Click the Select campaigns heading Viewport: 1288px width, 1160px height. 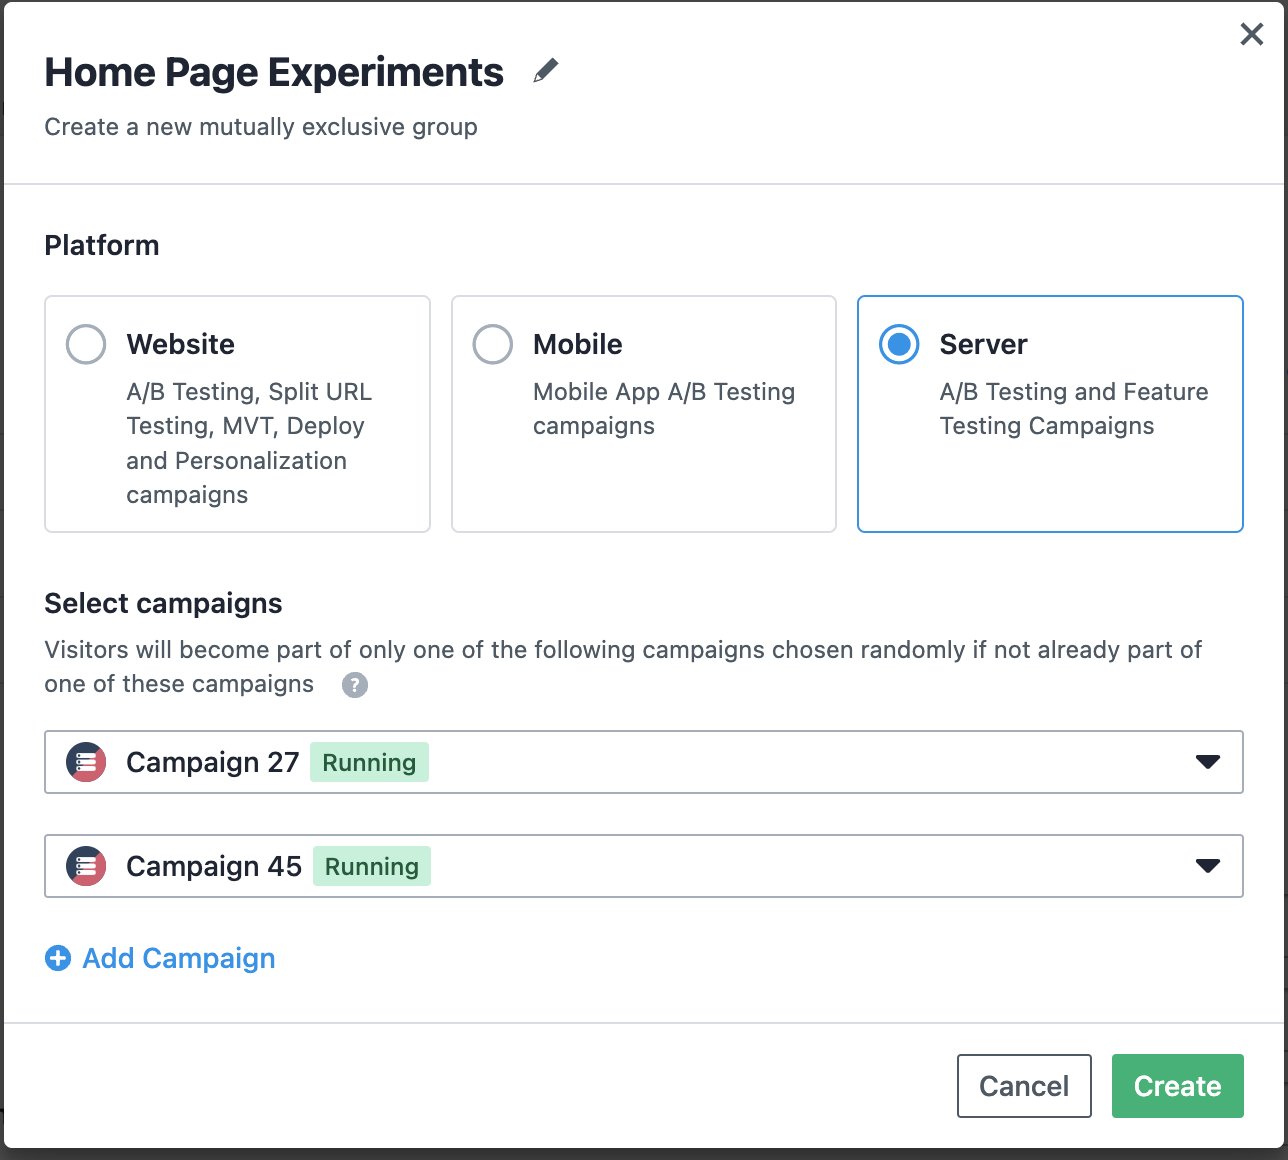point(163,604)
